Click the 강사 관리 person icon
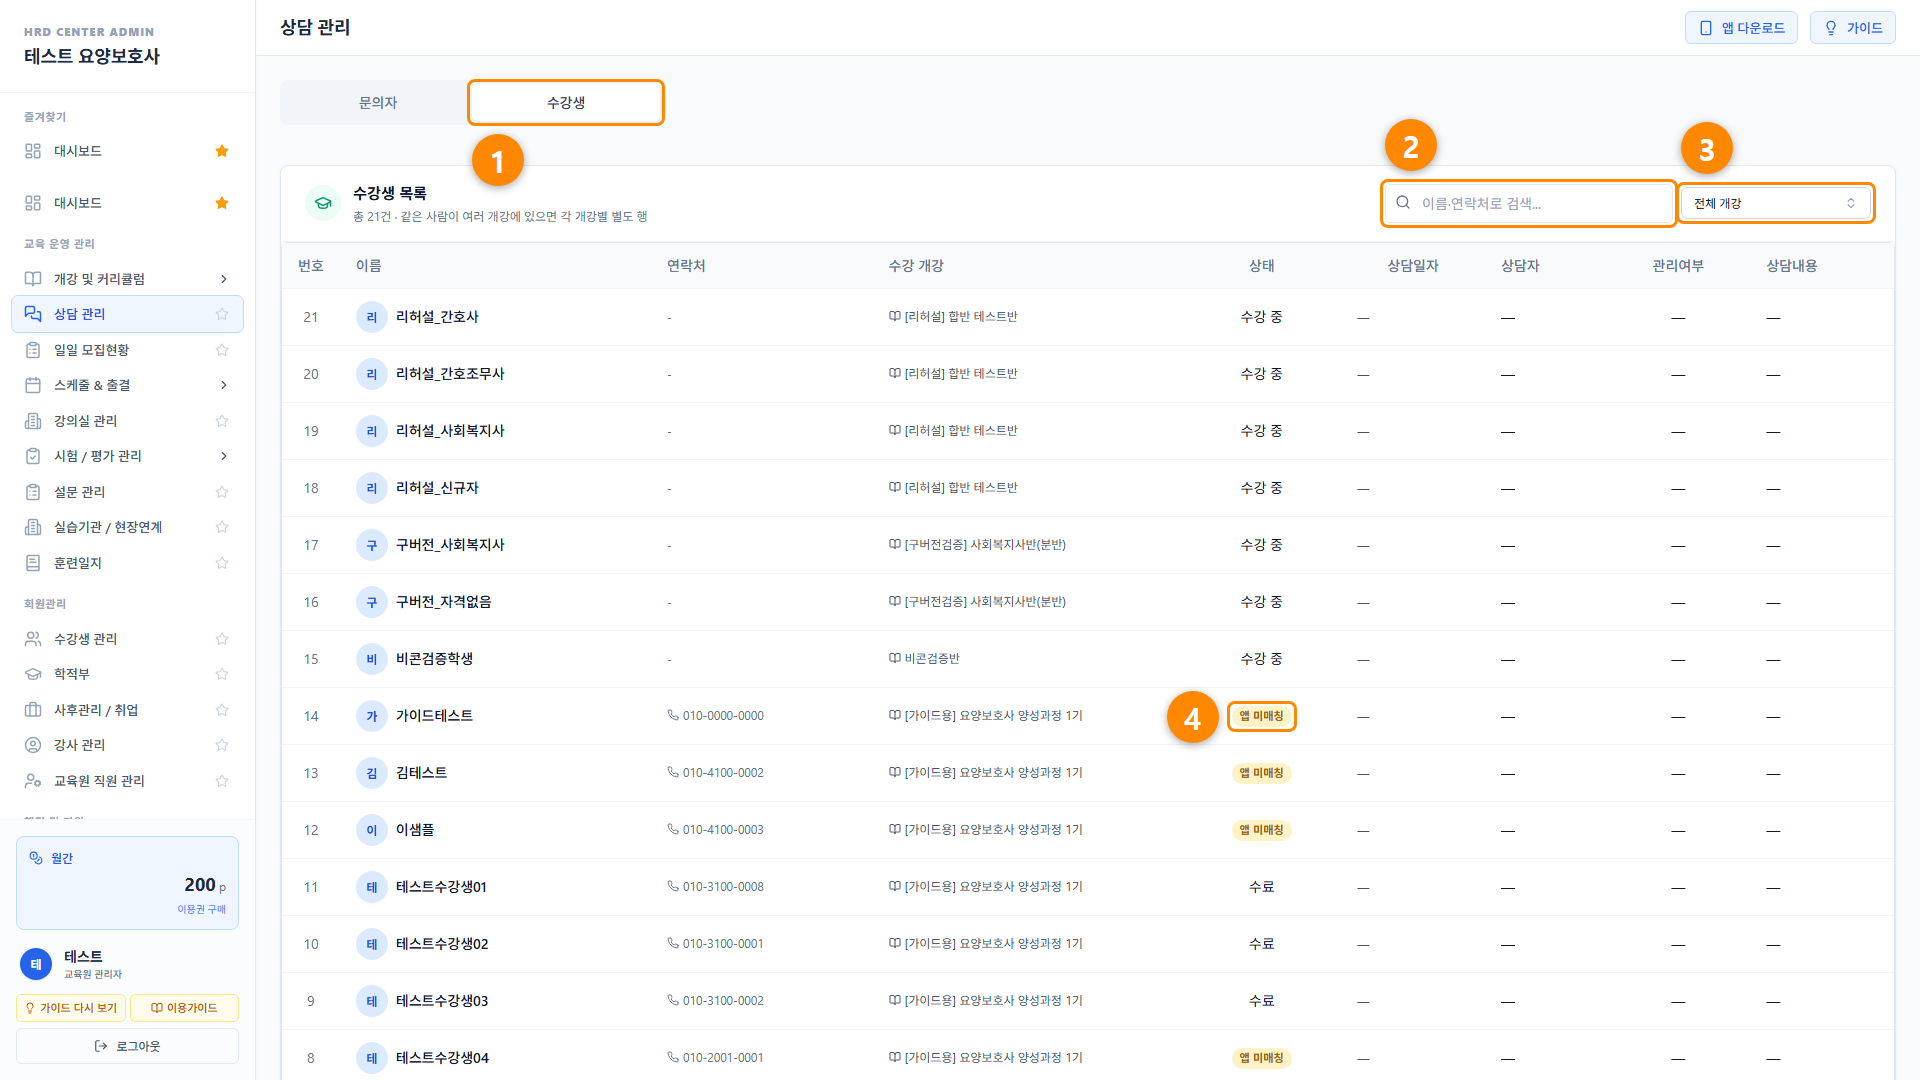 point(33,745)
